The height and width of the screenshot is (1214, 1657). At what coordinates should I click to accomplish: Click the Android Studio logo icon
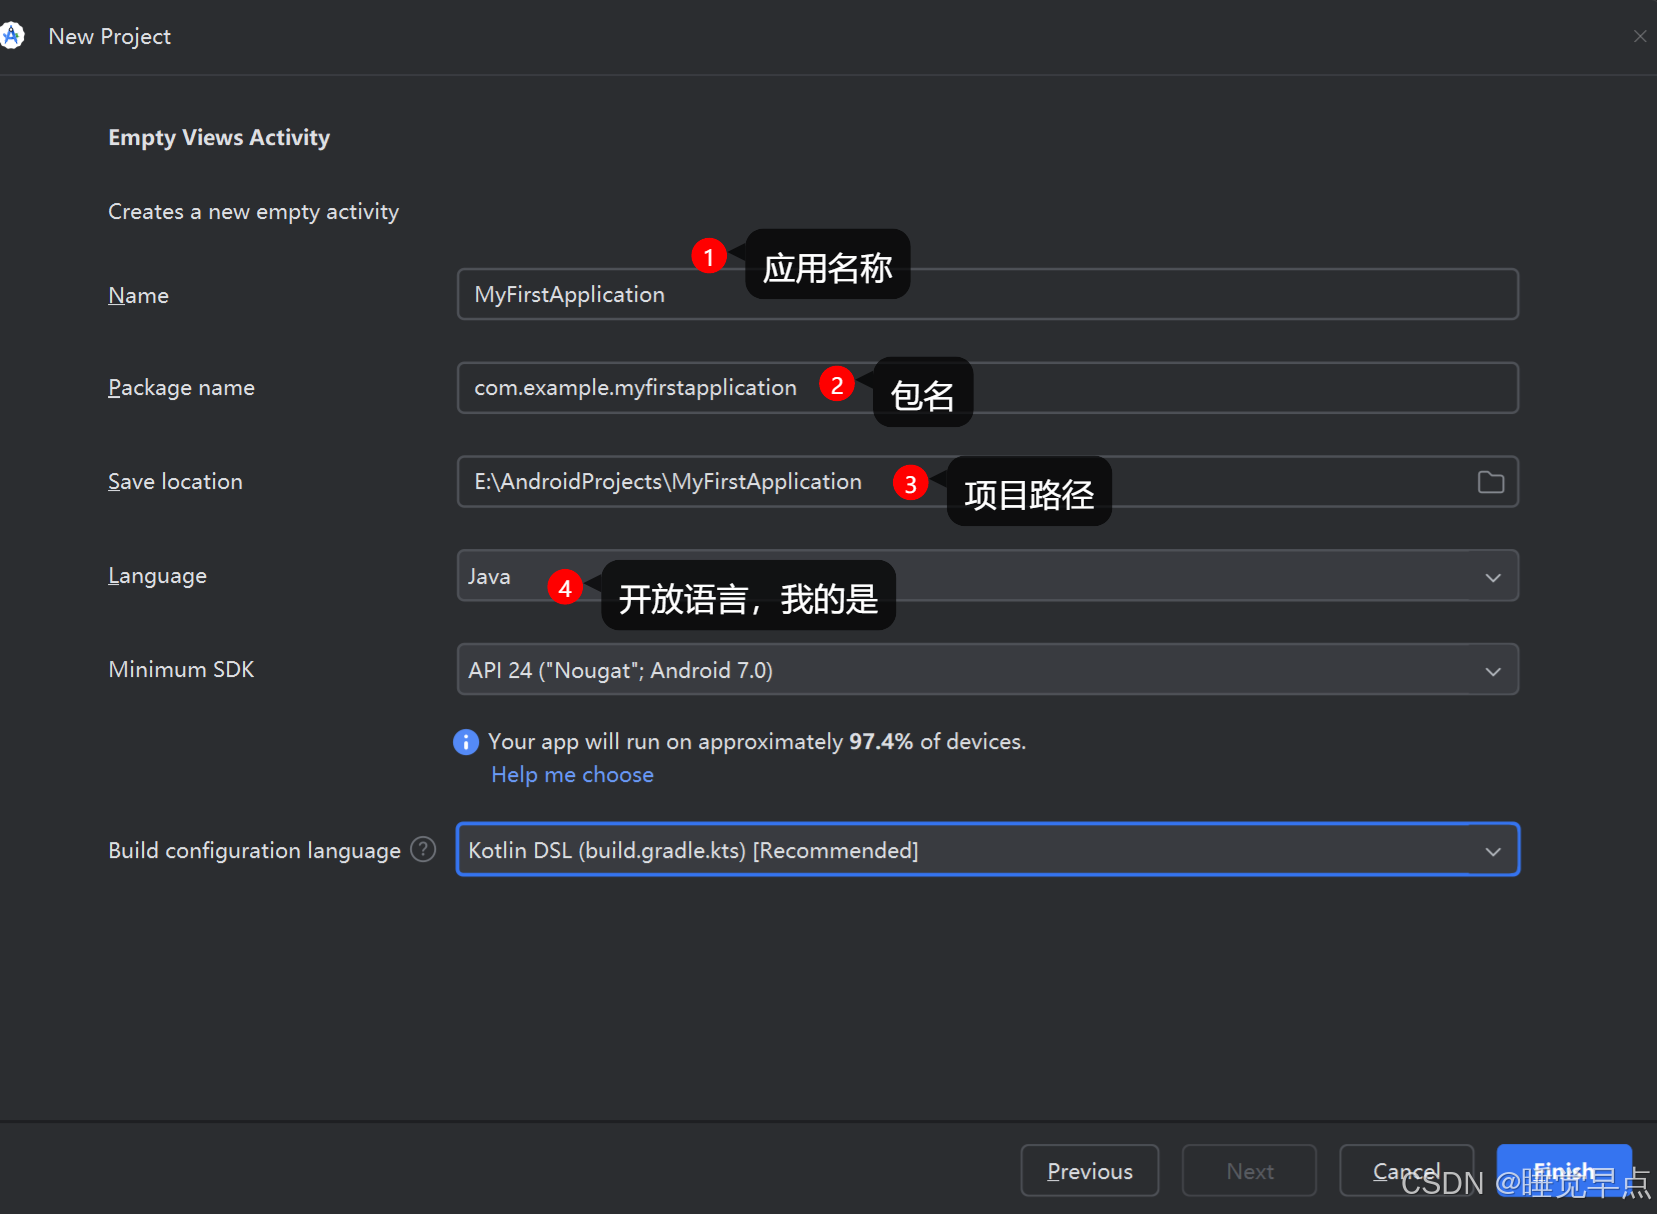click(x=13, y=35)
